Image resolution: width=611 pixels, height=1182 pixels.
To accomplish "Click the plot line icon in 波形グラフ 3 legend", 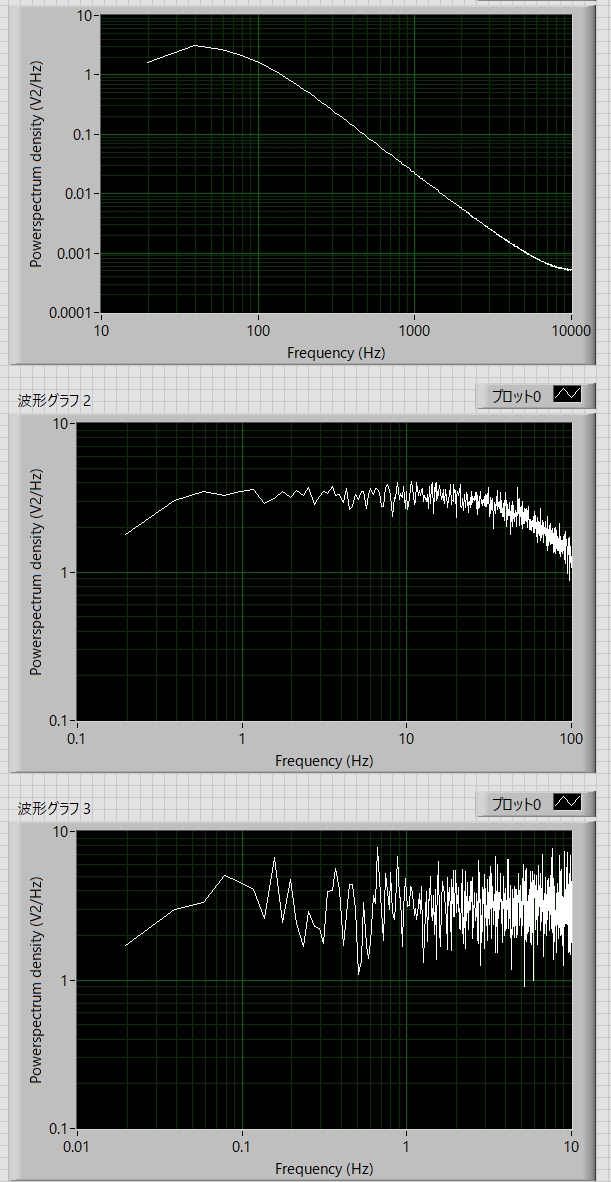I will [567, 803].
